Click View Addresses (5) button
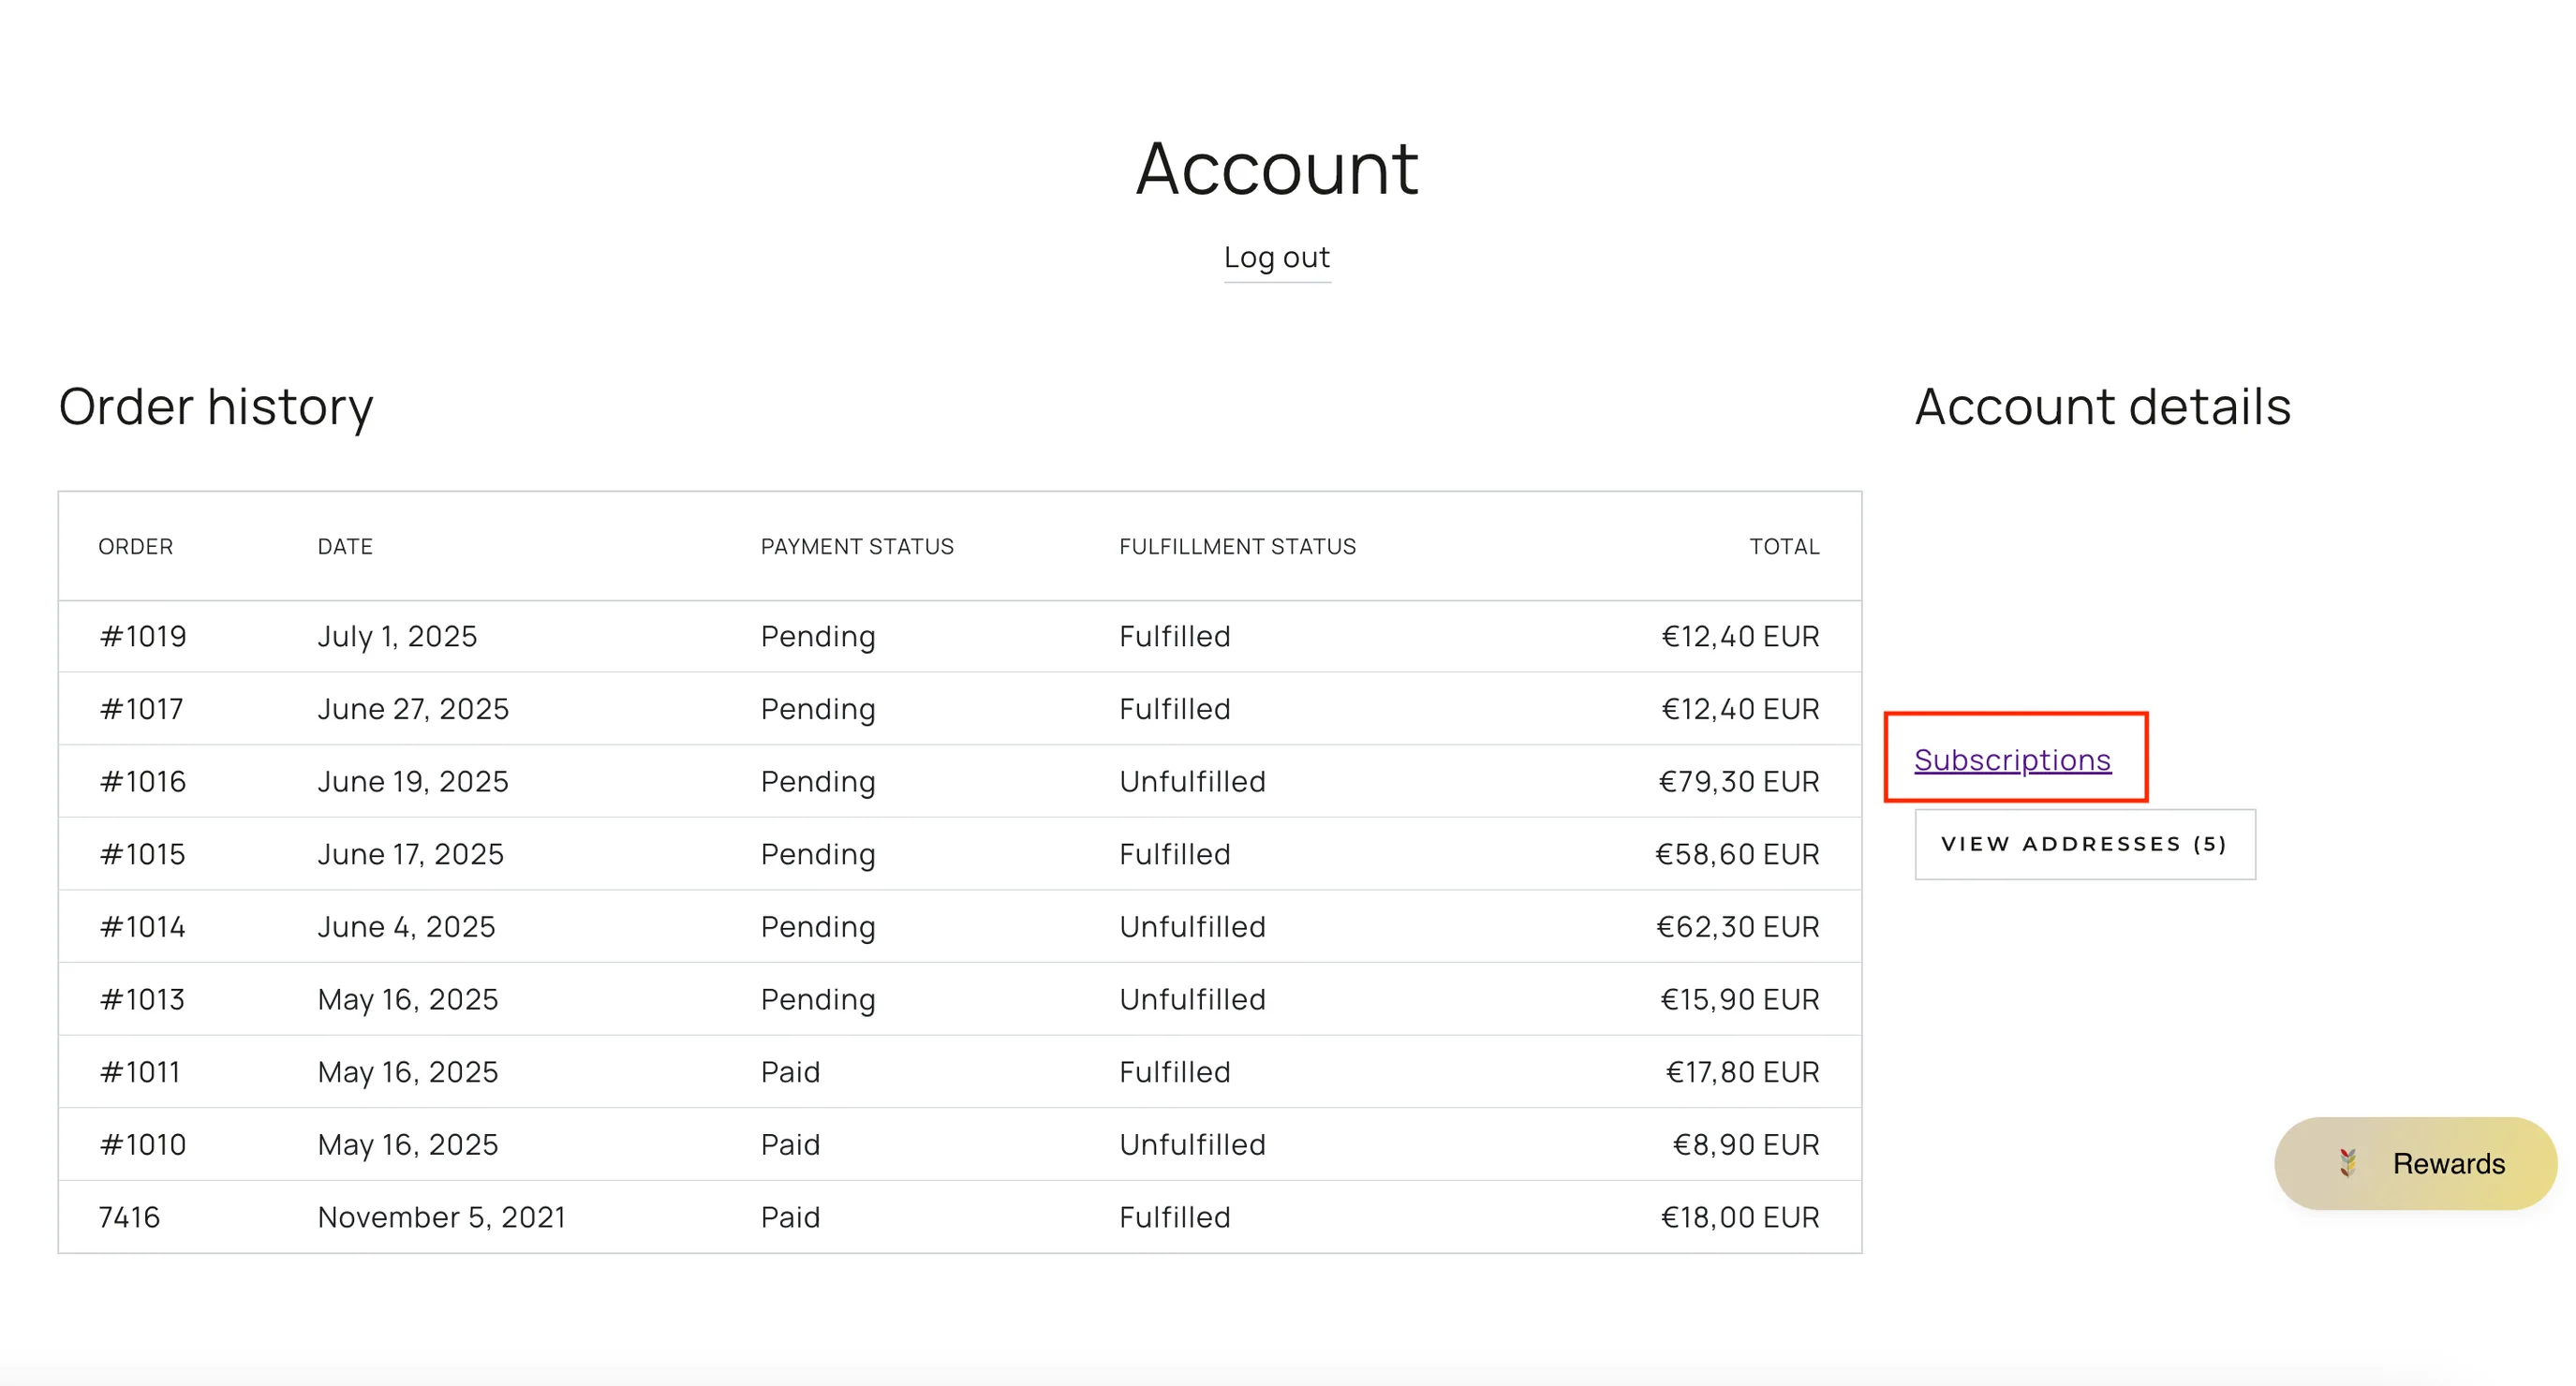 point(2084,844)
